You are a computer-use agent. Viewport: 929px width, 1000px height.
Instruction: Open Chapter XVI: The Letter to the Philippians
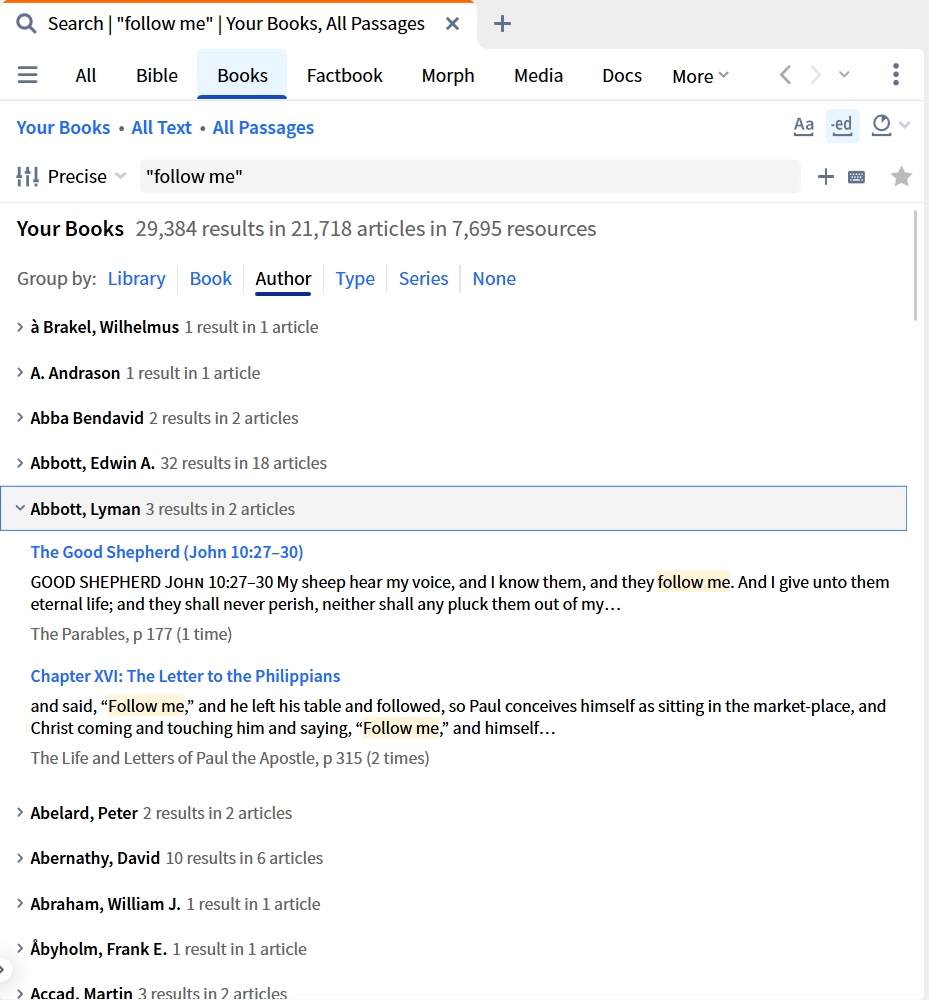pos(186,676)
